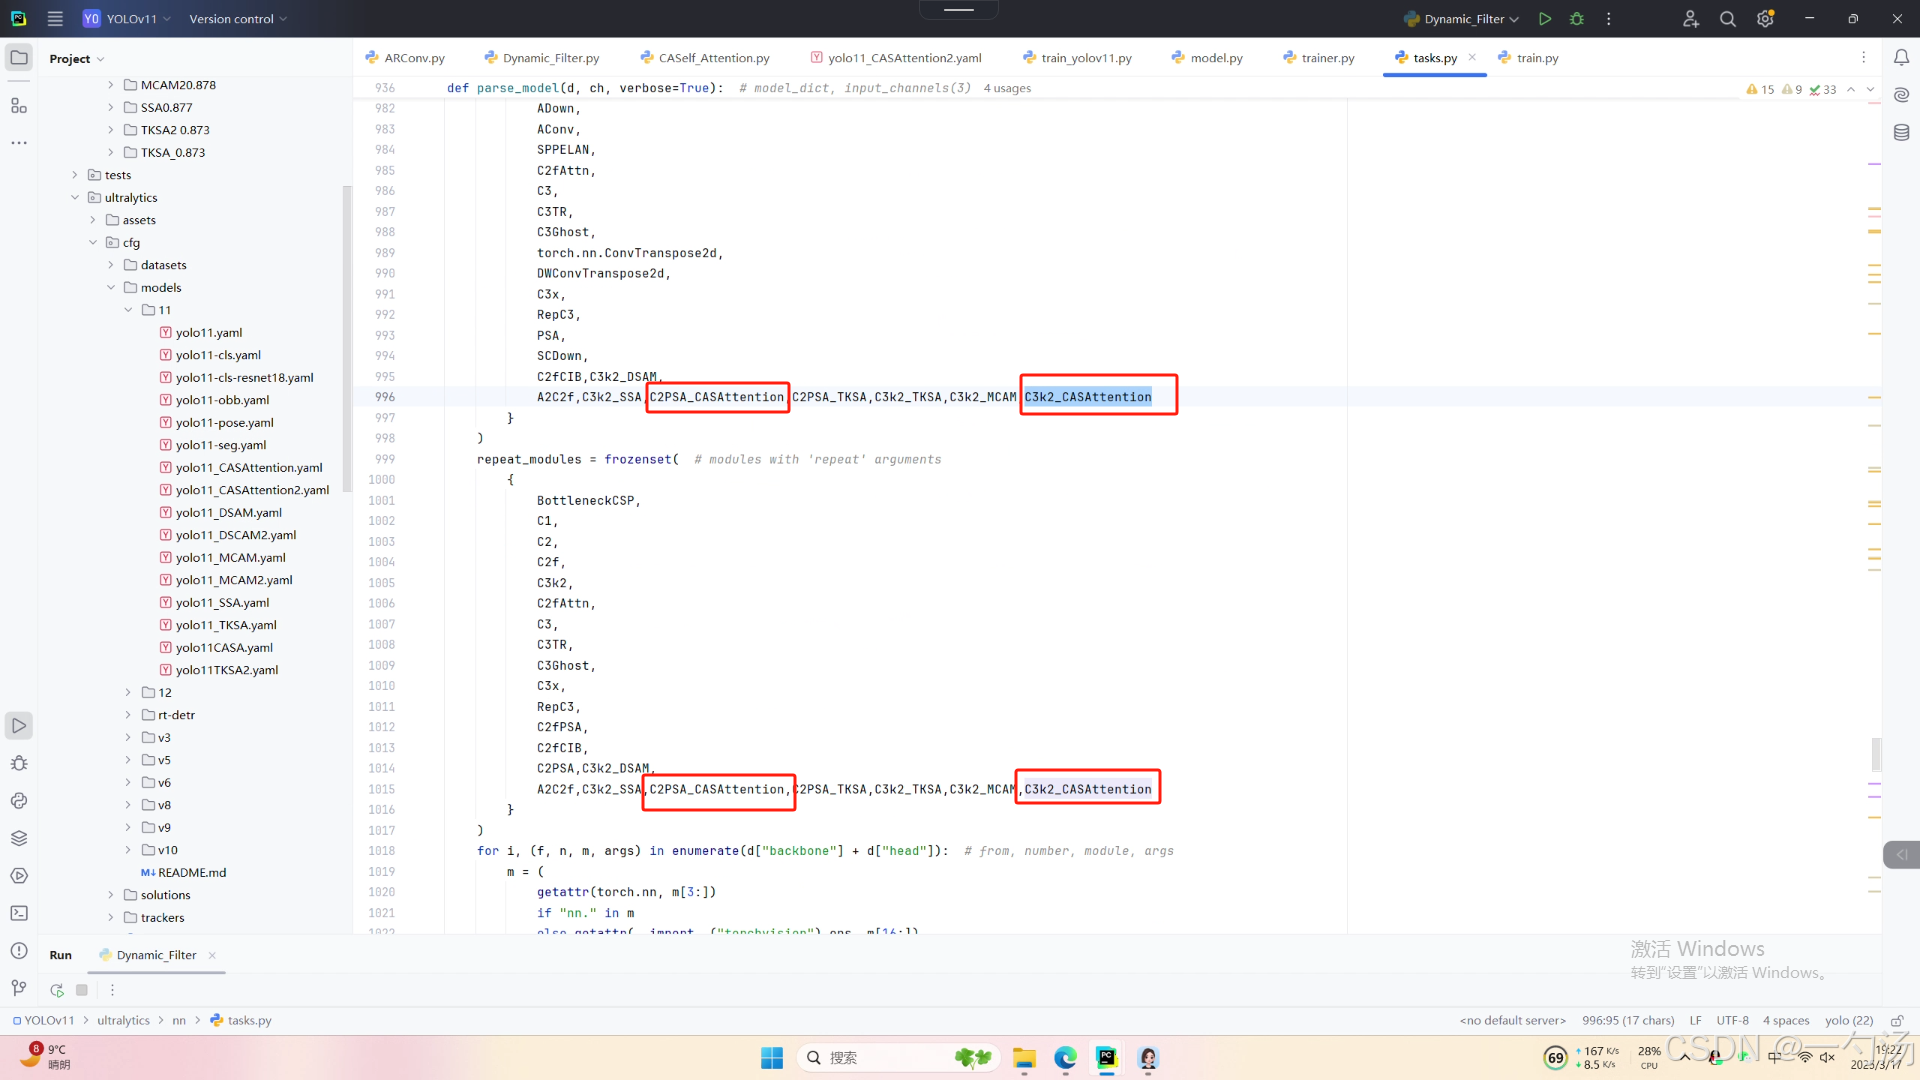Toggle read-only lock icon in status bar
This screenshot has height=1080, width=1920.
click(x=1896, y=1021)
